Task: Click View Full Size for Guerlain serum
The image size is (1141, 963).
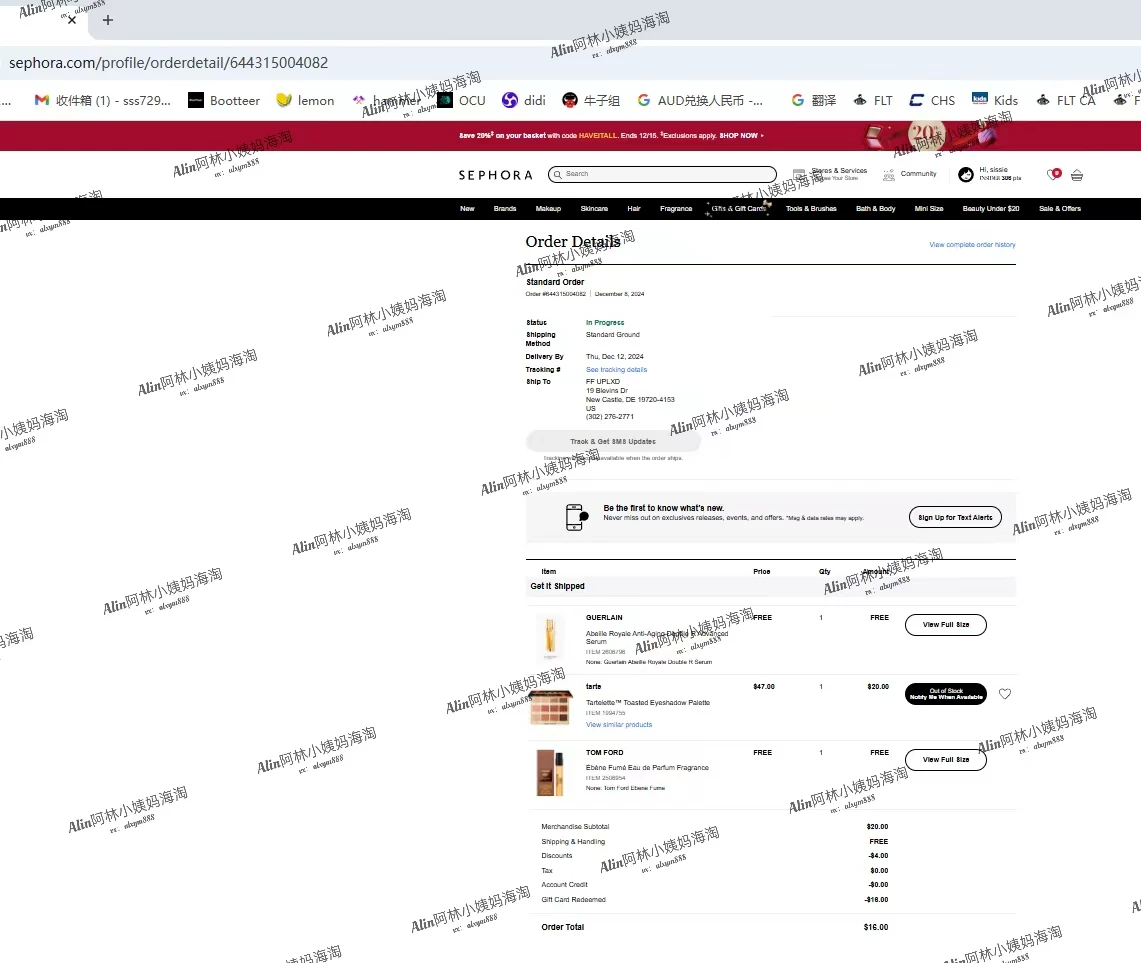Action: pos(945,625)
